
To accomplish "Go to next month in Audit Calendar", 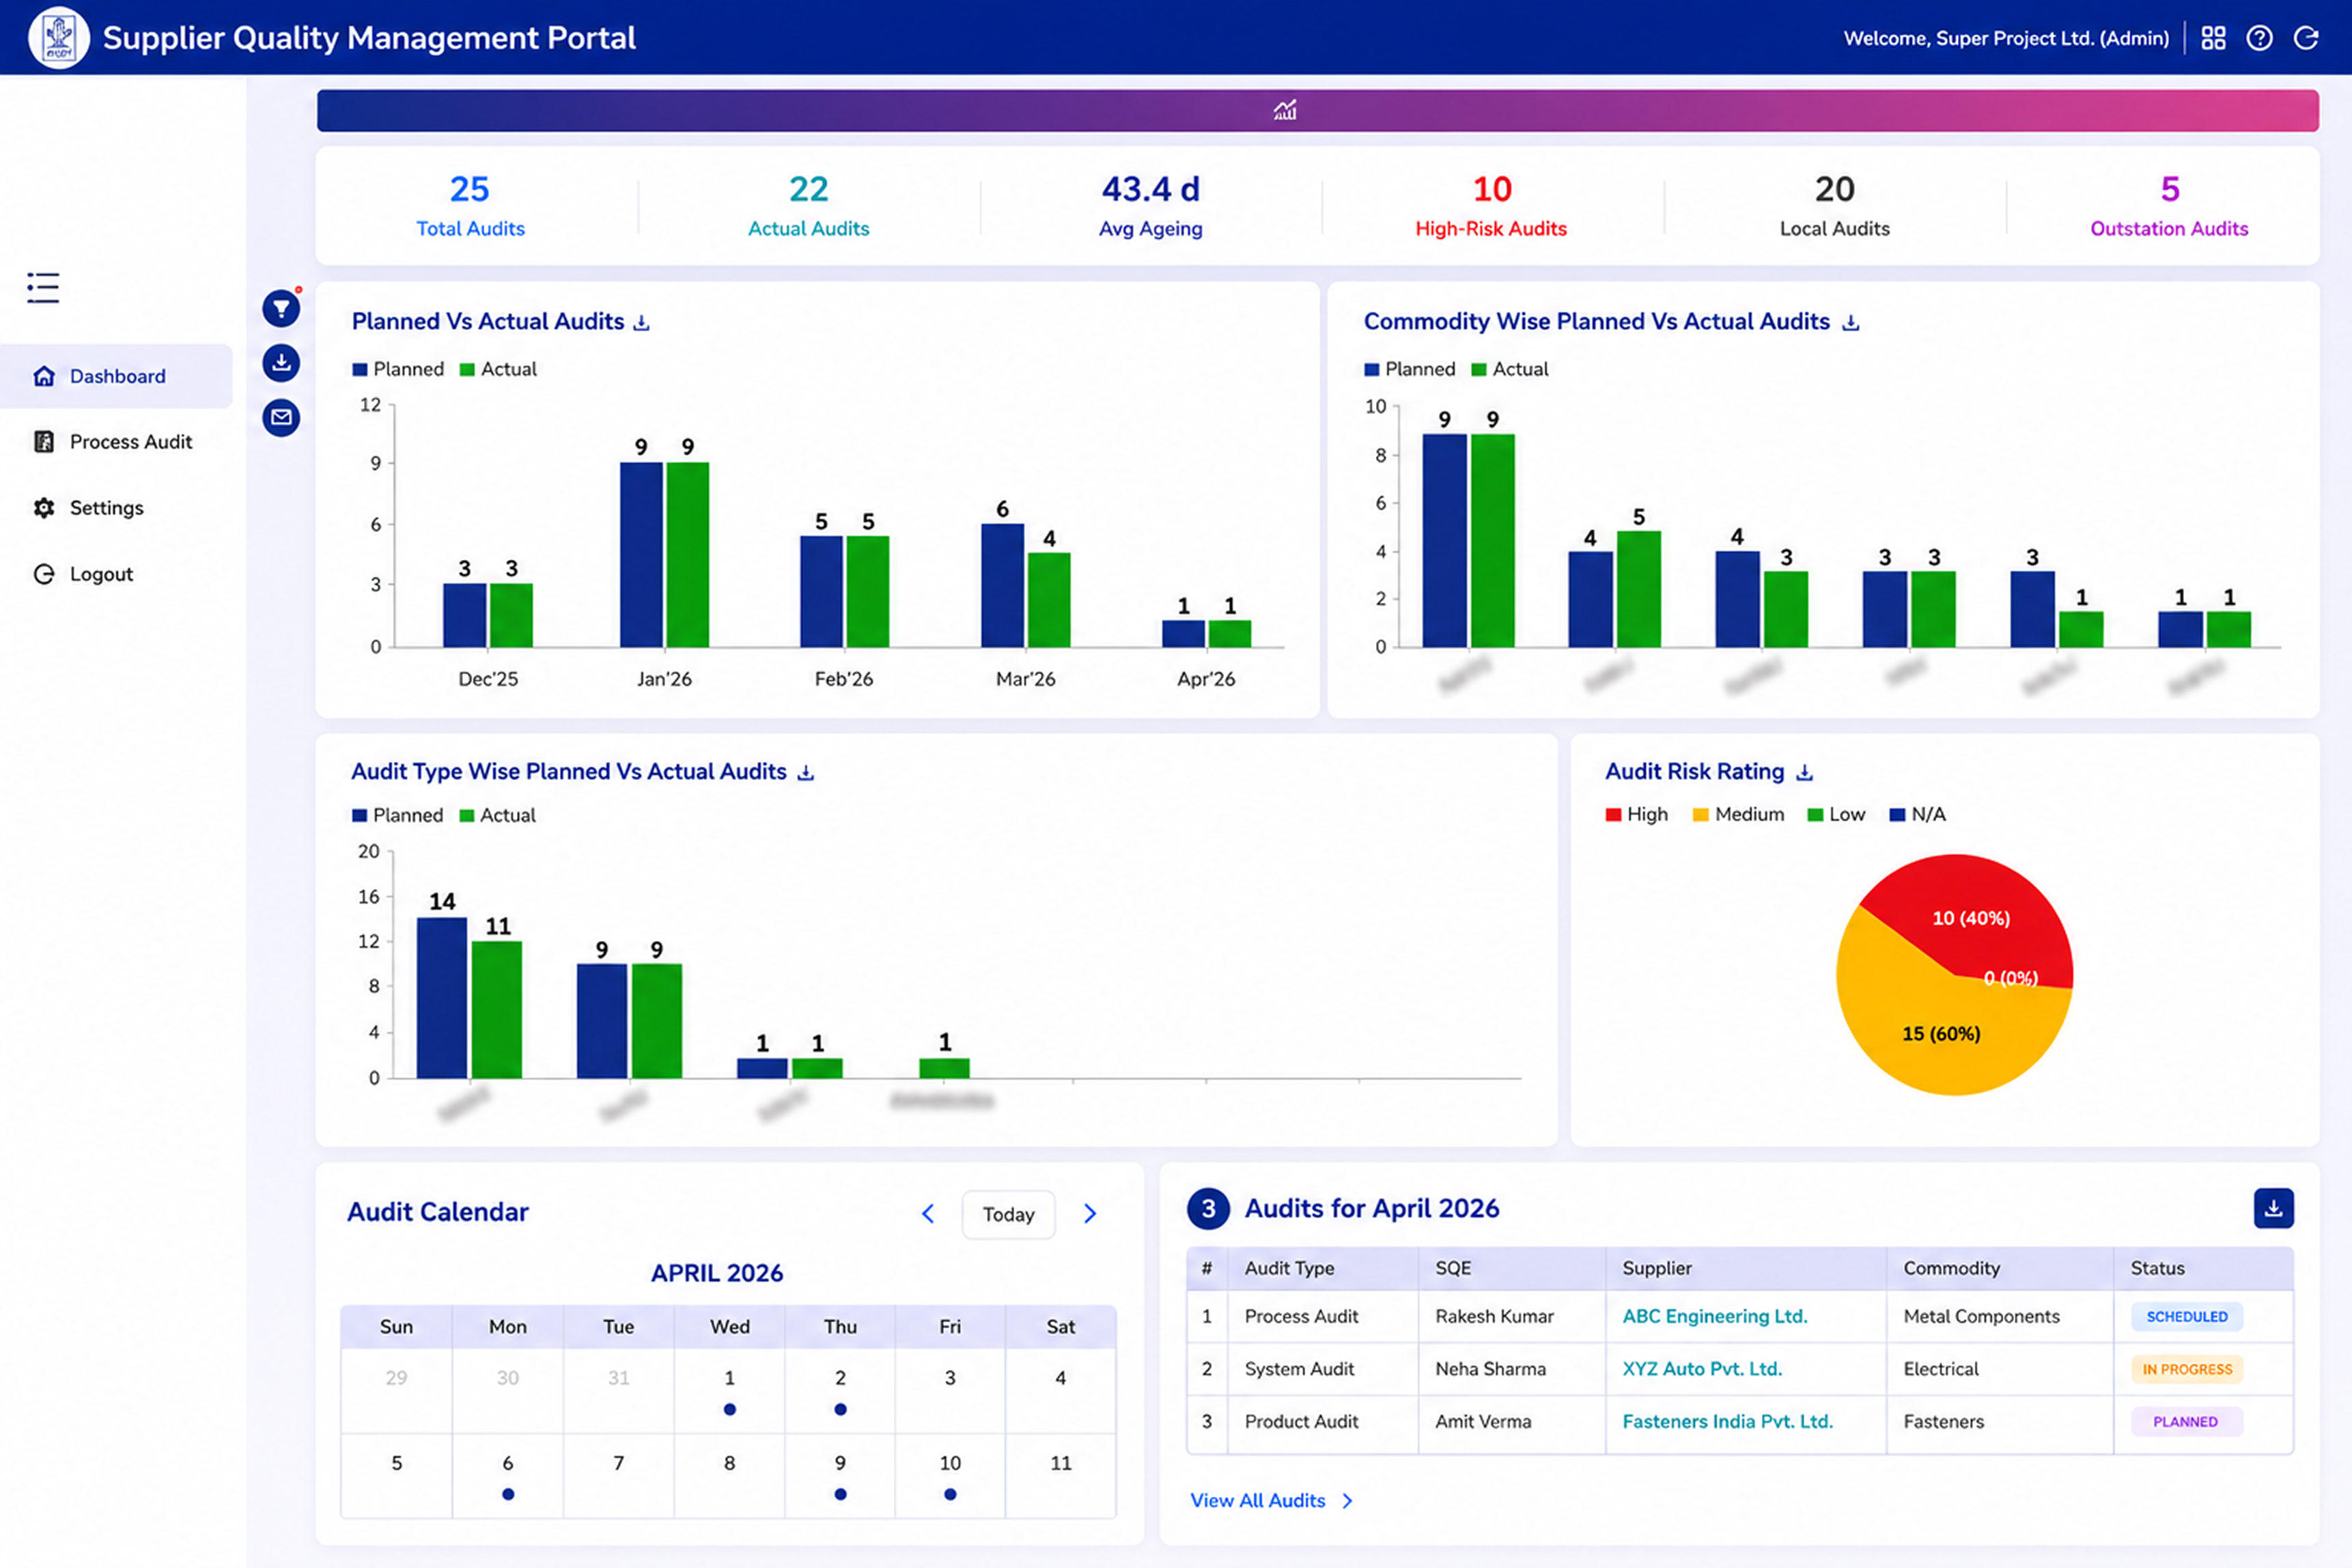I will [1090, 1214].
